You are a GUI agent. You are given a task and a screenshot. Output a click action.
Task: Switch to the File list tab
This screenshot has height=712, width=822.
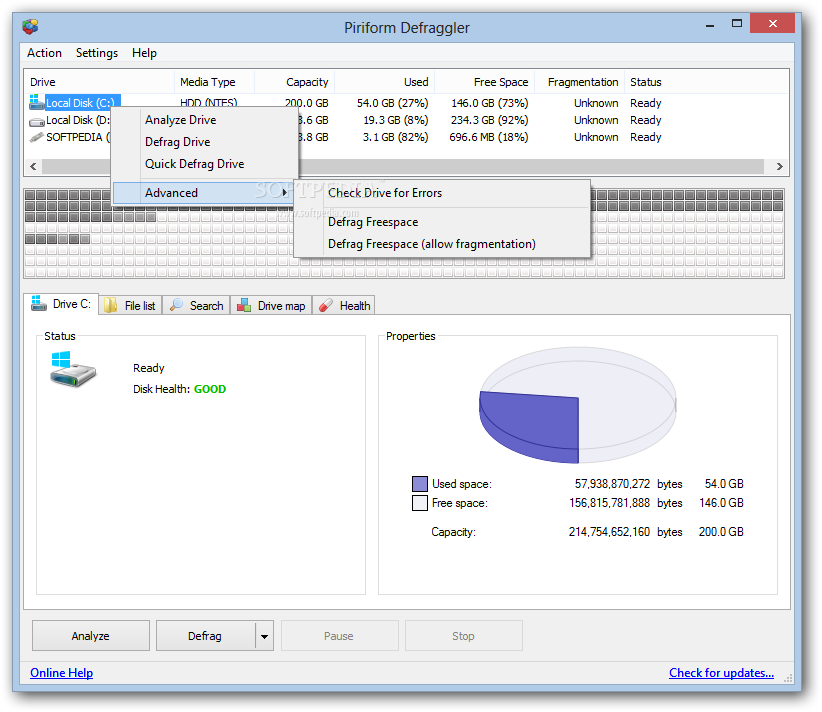click(x=130, y=306)
